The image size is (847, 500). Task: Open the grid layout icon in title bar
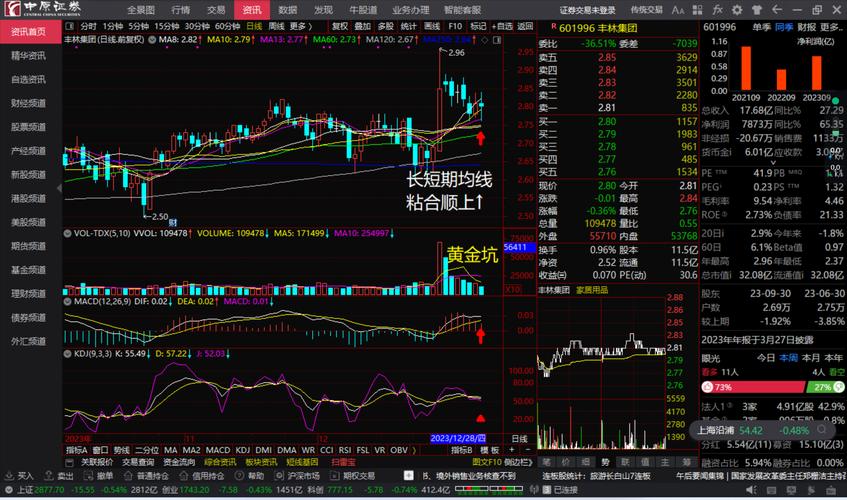[697, 10]
